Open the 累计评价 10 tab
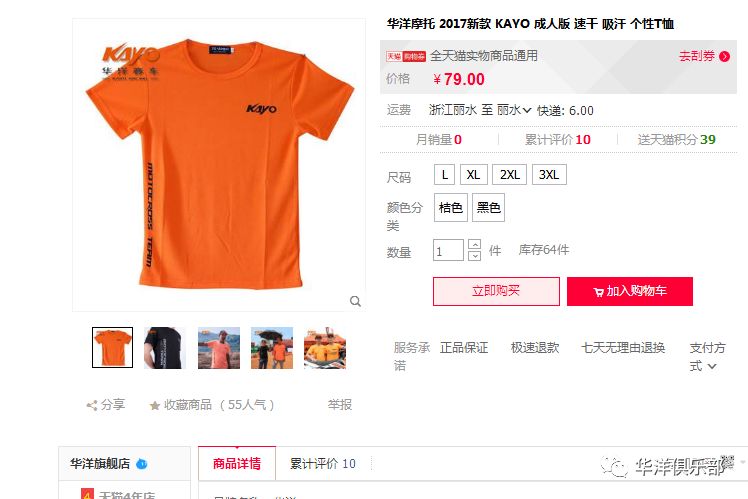 (323, 464)
